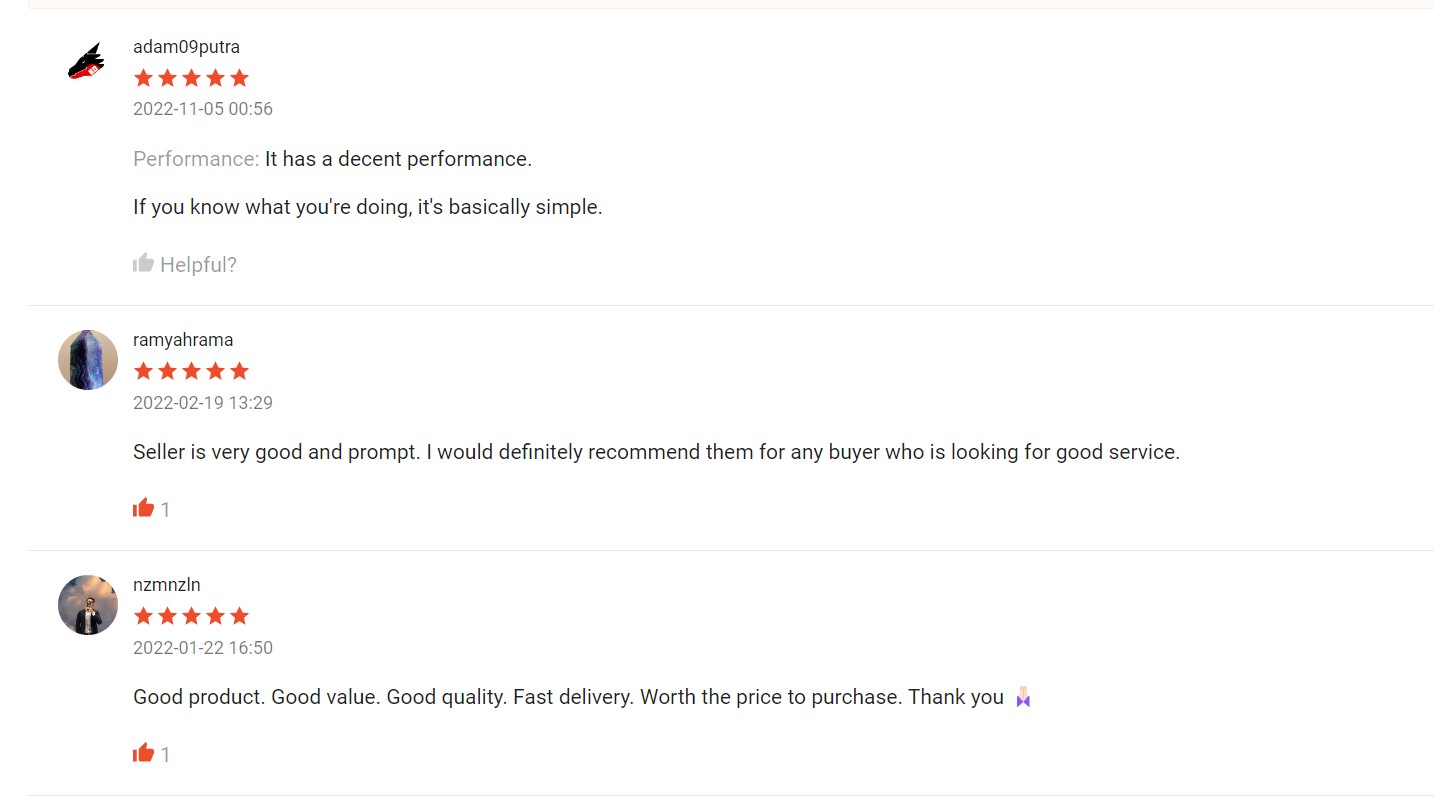Viewport: 1434px width, 802px height.
Task: Click the helpful count on nzmnzln's review
Action: pyautogui.click(x=165, y=755)
